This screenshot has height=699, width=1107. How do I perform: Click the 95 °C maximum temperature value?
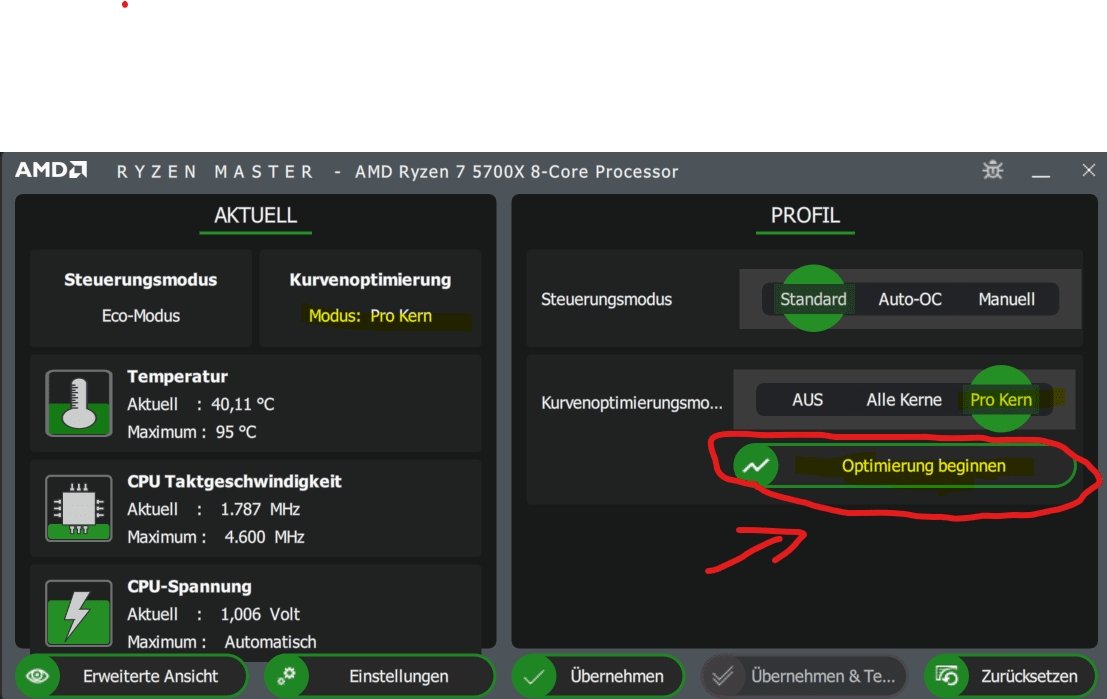tap(236, 431)
